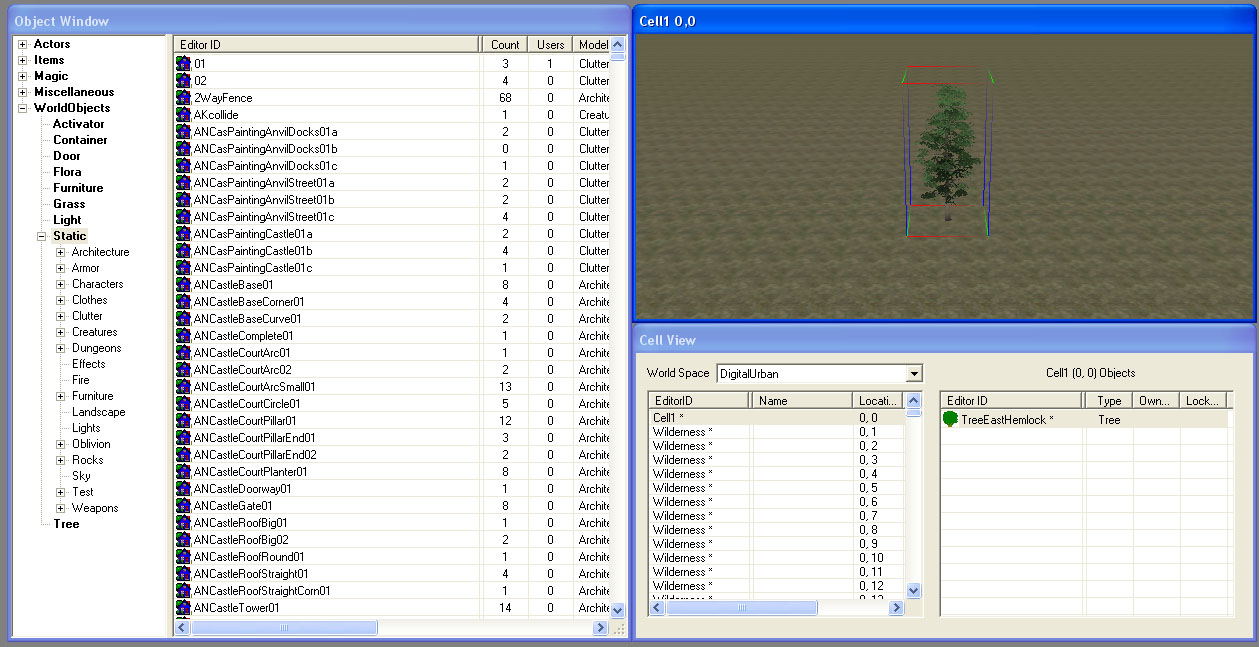The width and height of the screenshot is (1259, 647).
Task: Sort cell list by Location column header
Action: [880, 401]
